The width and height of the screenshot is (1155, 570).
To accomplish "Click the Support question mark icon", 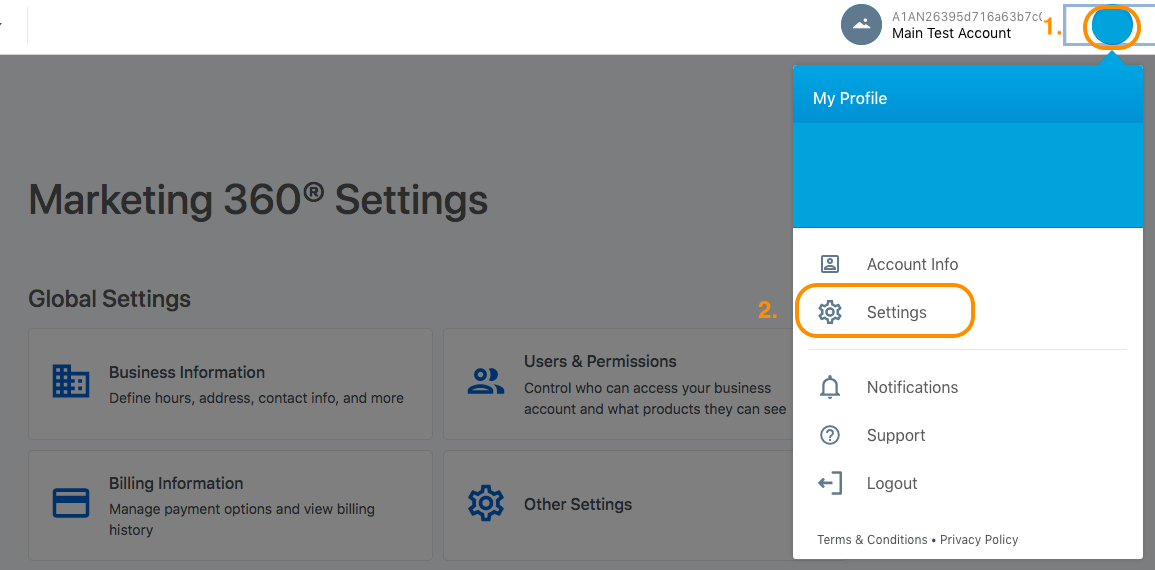I will (830, 435).
